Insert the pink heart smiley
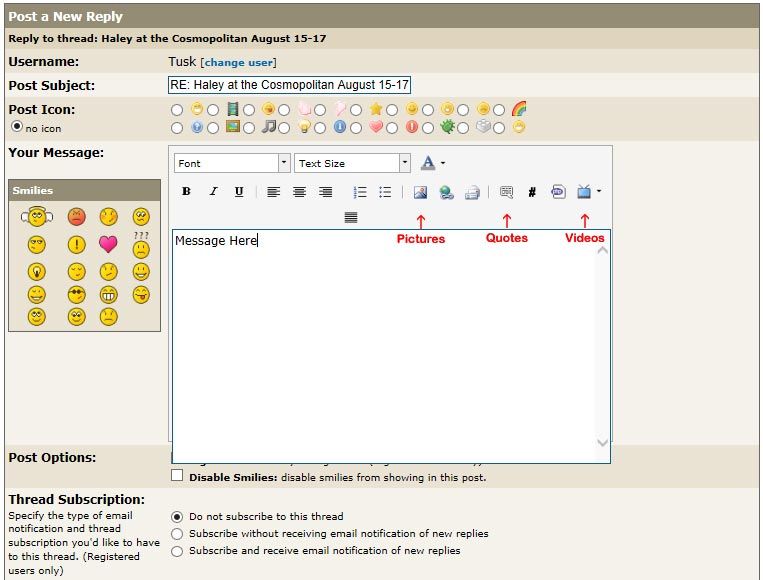 click(x=108, y=244)
